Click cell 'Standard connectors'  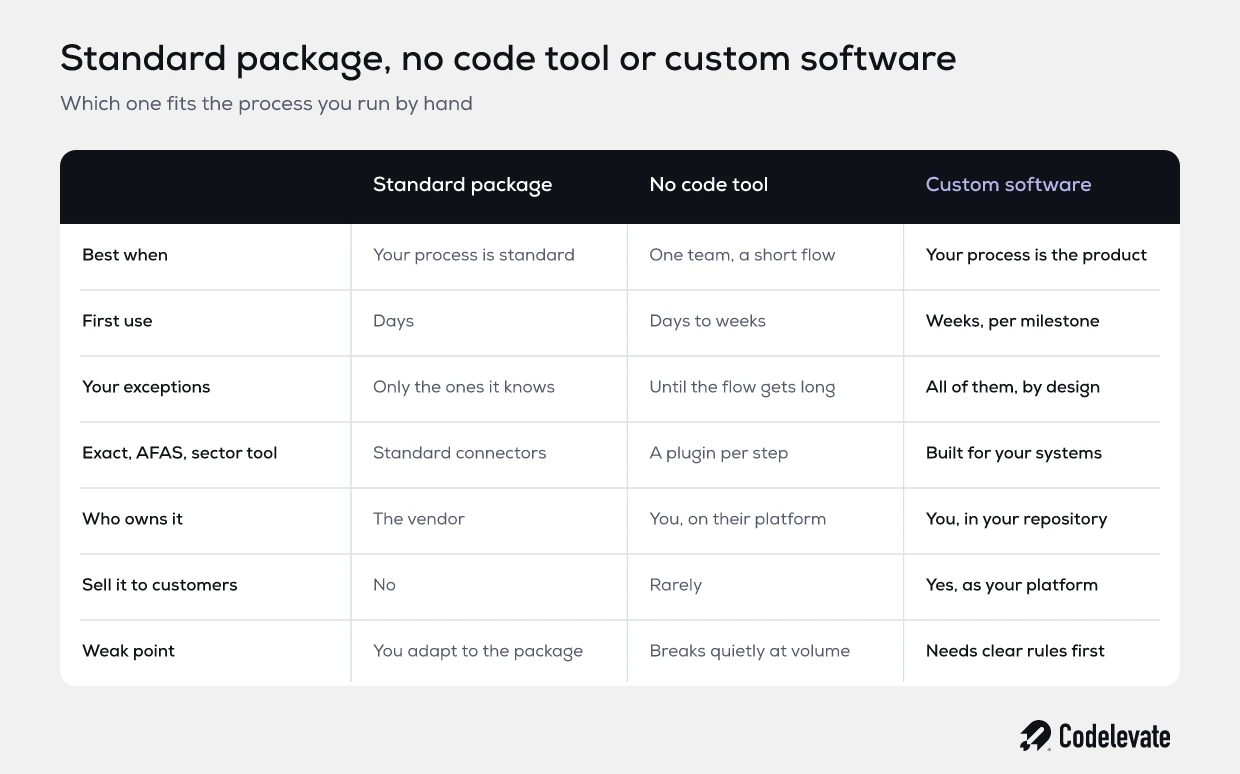[460, 453]
